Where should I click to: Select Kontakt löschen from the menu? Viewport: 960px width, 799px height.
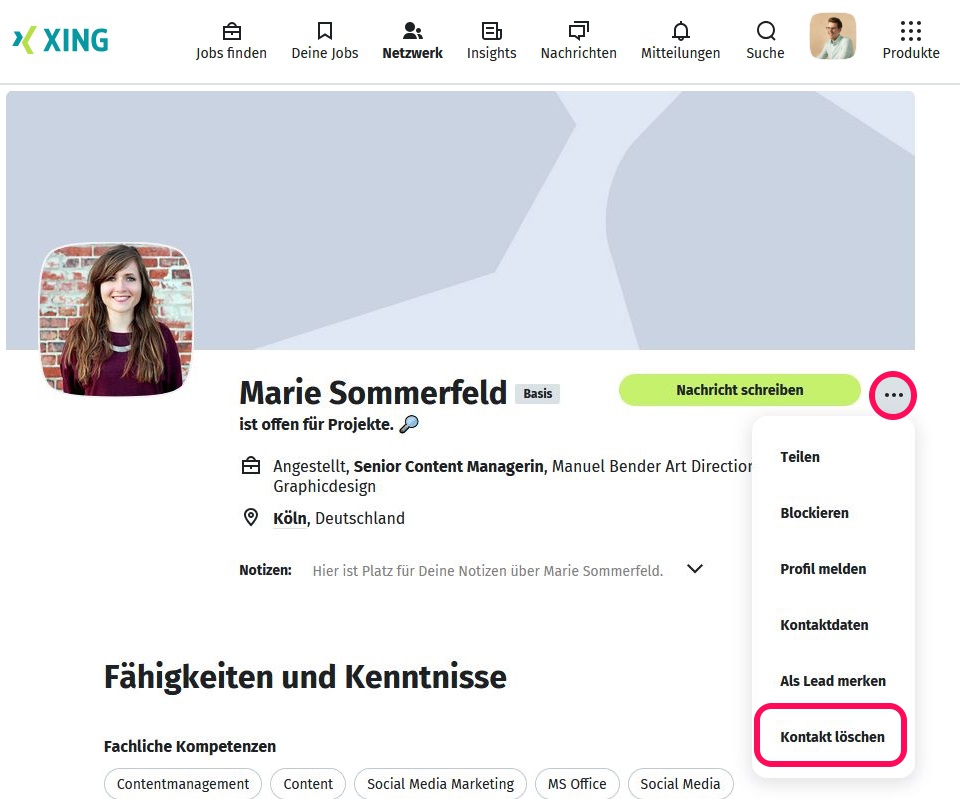tap(831, 736)
